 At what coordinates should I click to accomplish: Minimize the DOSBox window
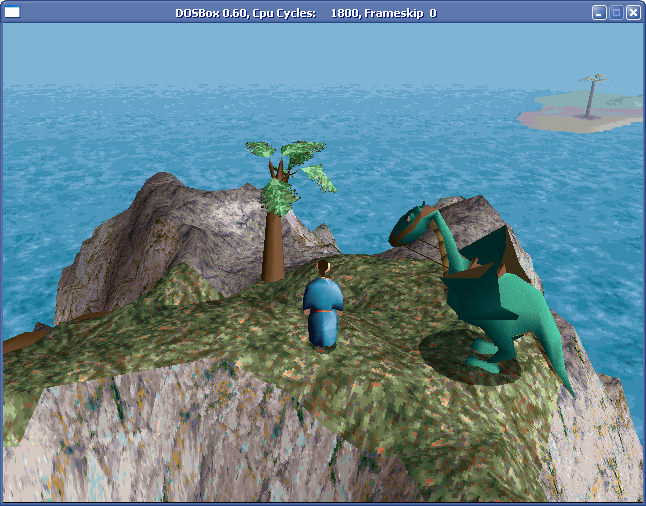click(599, 13)
